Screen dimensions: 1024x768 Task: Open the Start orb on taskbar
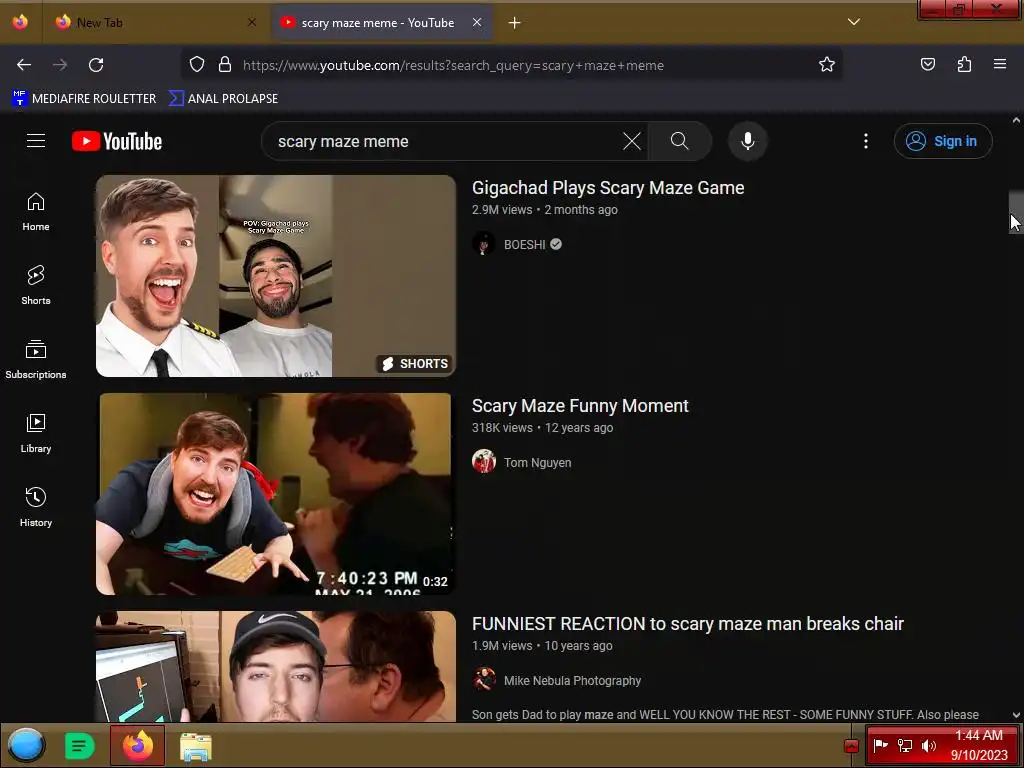(x=26, y=745)
